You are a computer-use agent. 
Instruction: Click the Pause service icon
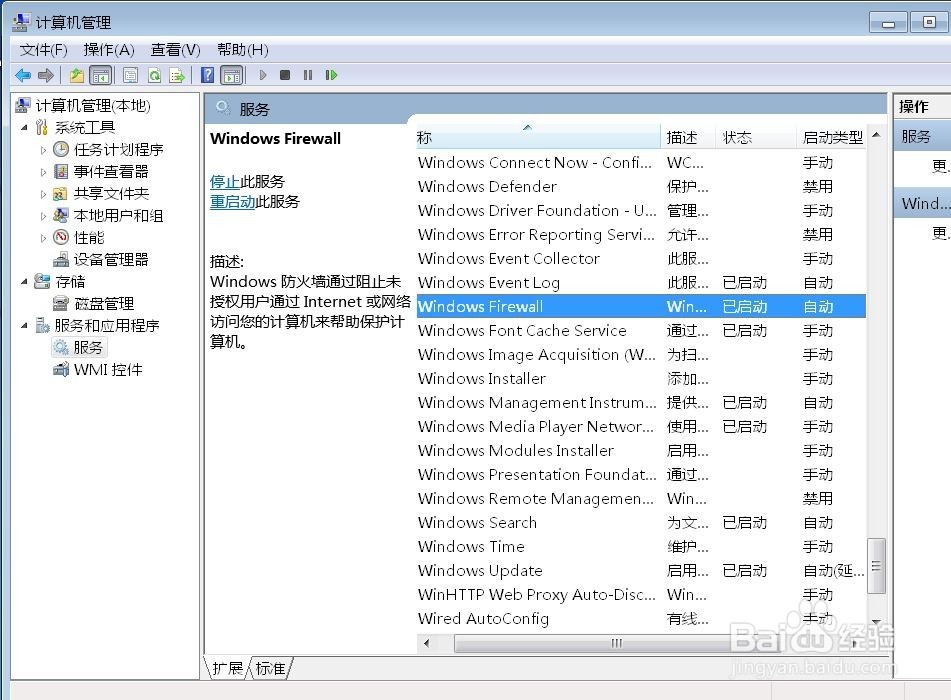pyautogui.click(x=308, y=75)
